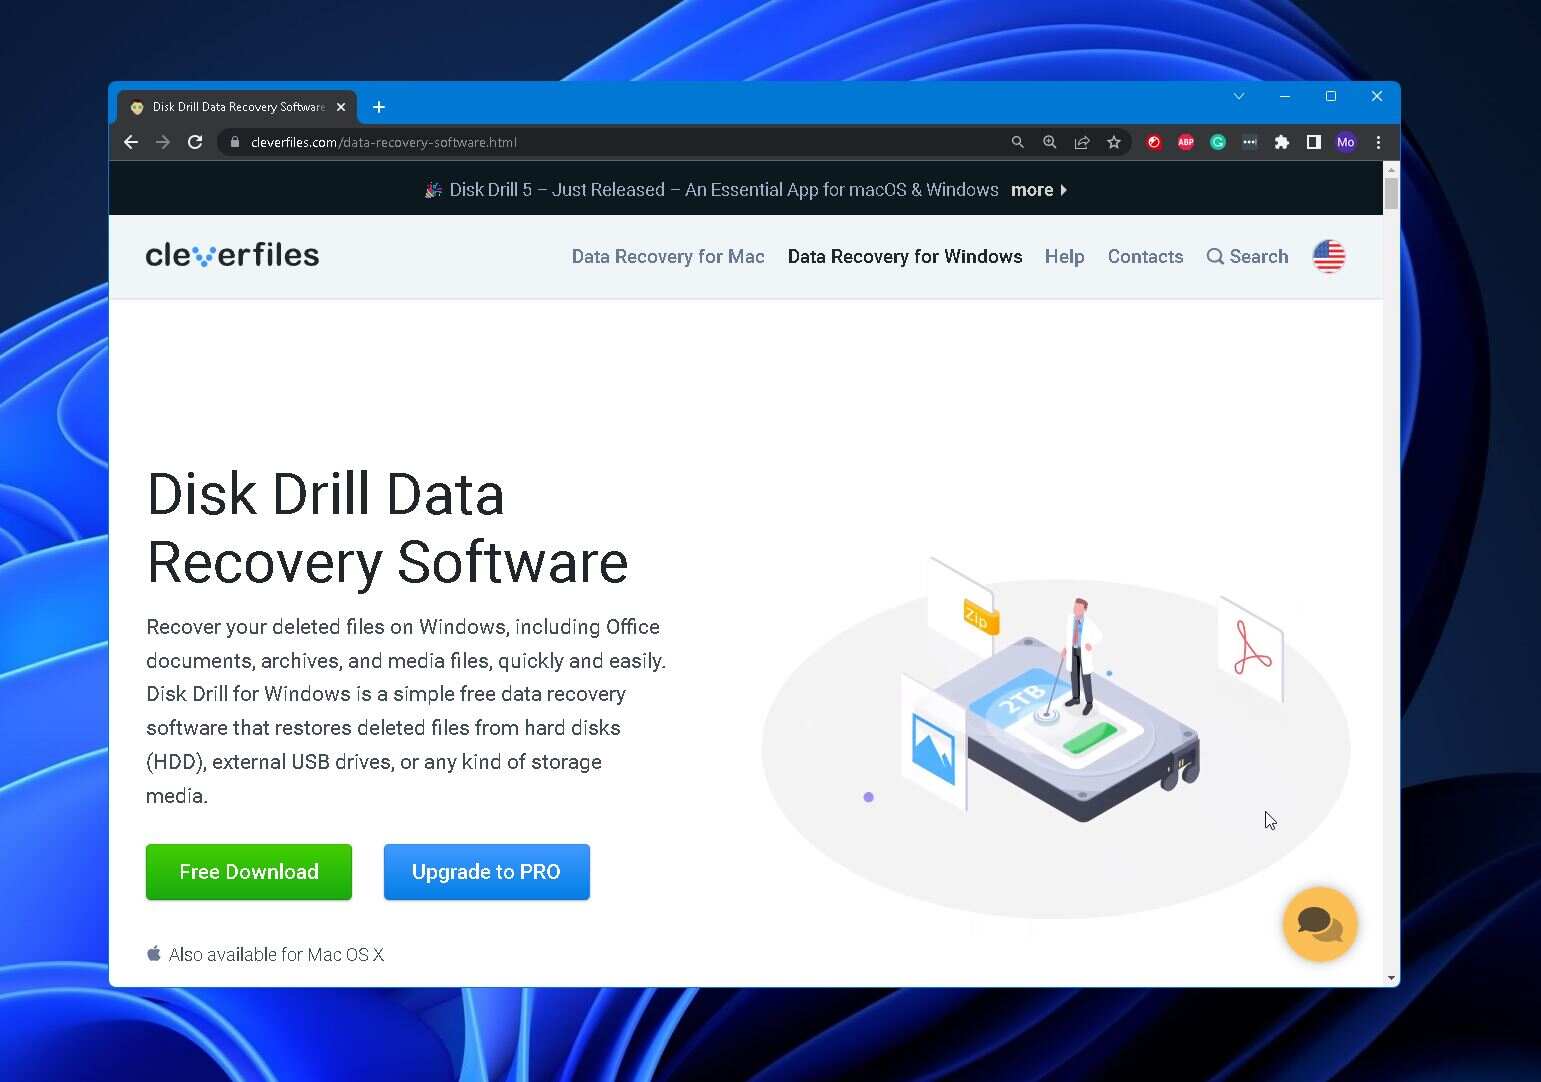1541x1082 pixels.
Task: Close the Chrome window
Action: click(x=1377, y=96)
